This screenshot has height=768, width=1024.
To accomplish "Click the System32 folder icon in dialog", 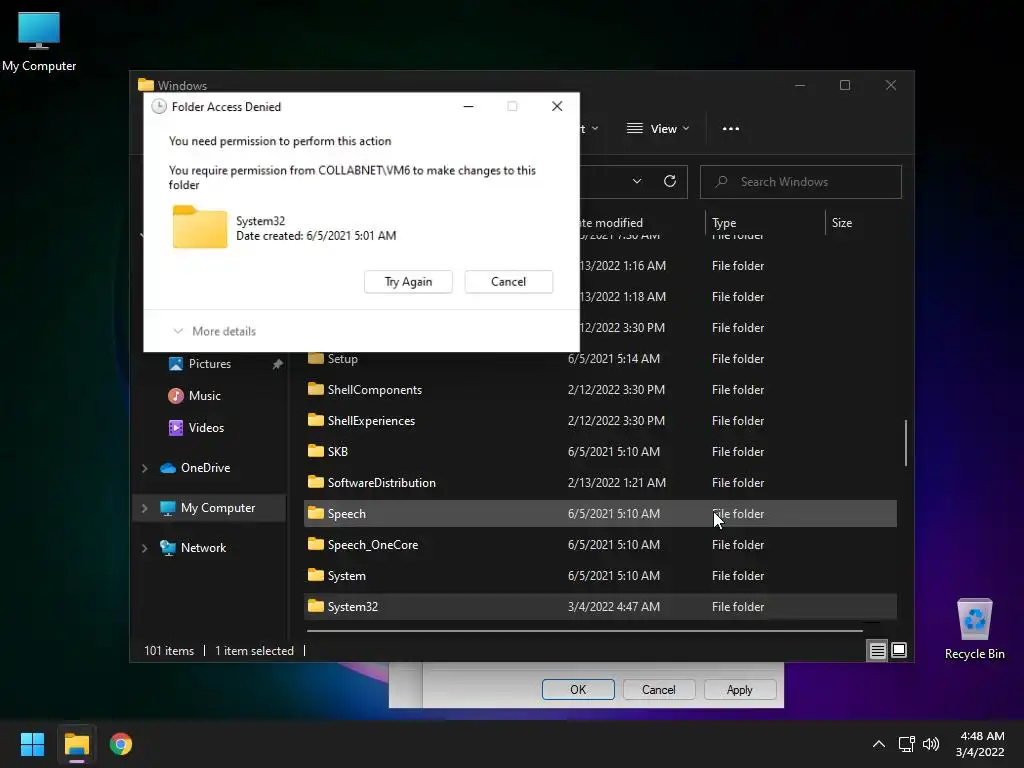I will (199, 227).
